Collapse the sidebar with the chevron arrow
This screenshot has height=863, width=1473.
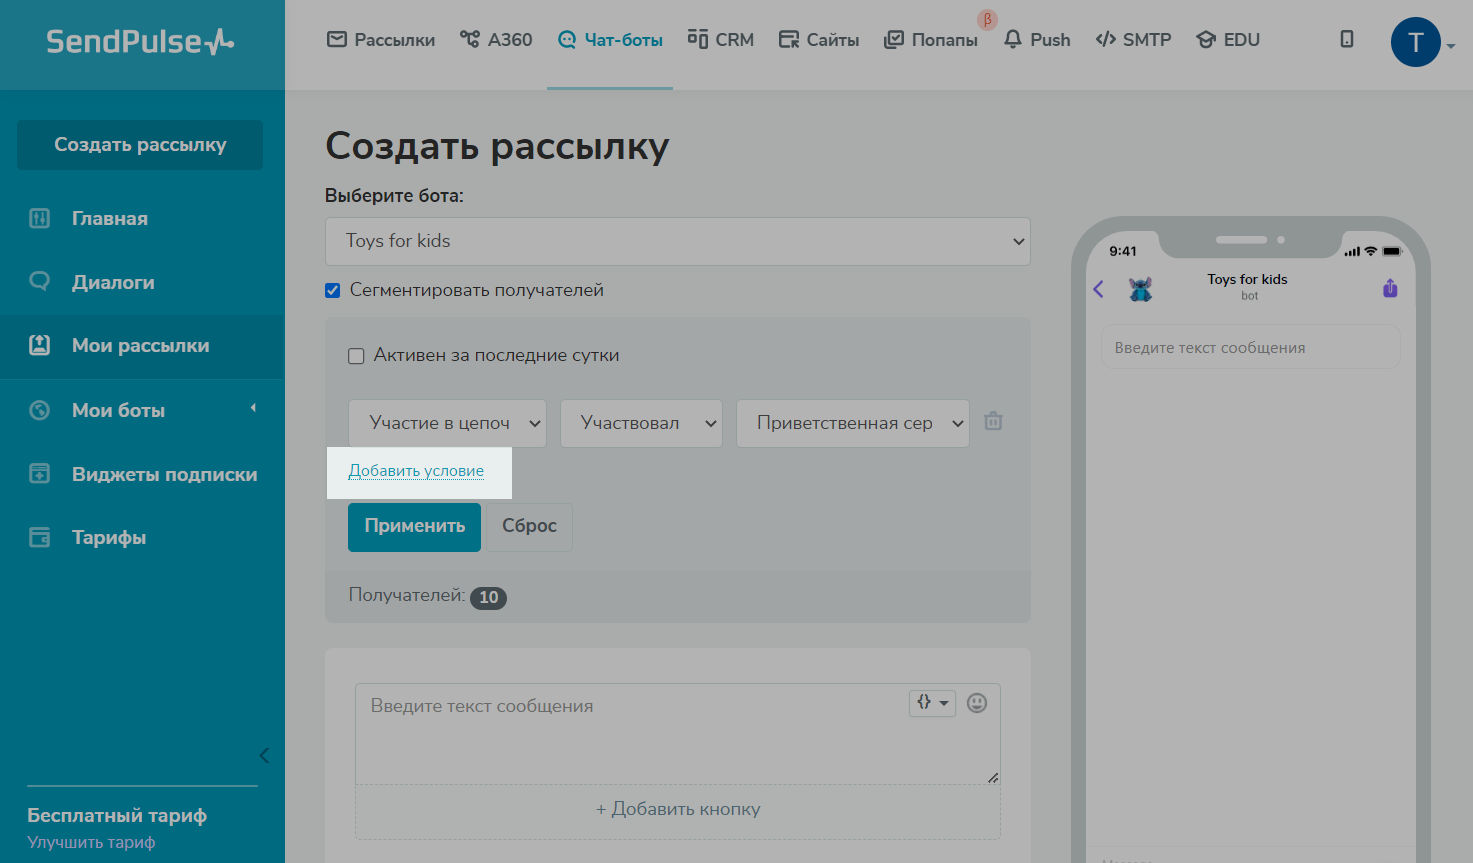[264, 756]
